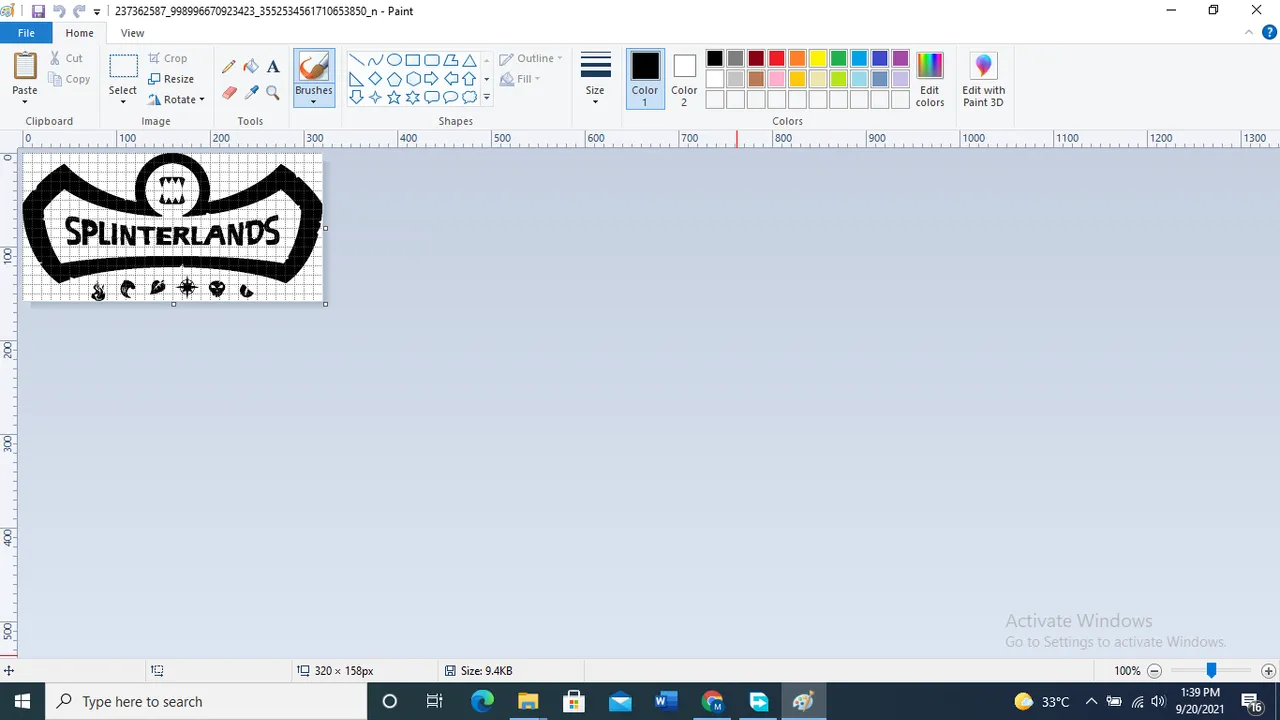Open the Outline dropdown
The image size is (1280, 720).
click(x=531, y=59)
